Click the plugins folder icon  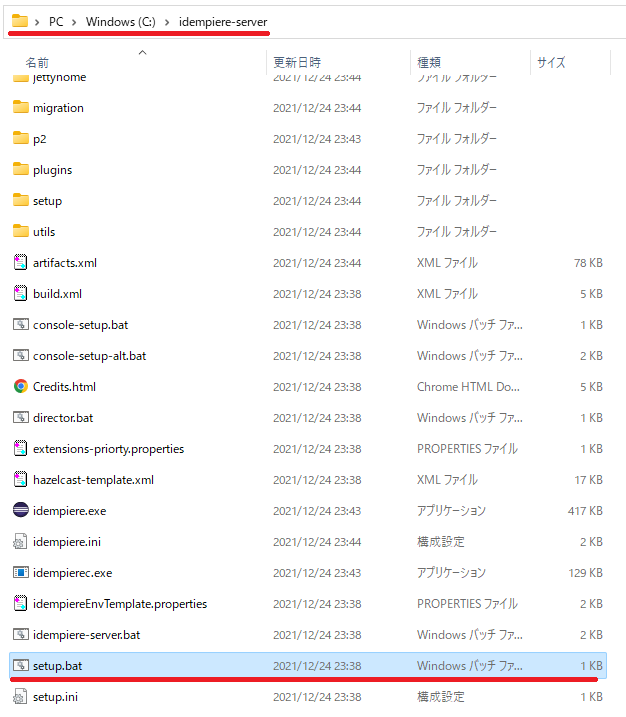click(x=21, y=169)
